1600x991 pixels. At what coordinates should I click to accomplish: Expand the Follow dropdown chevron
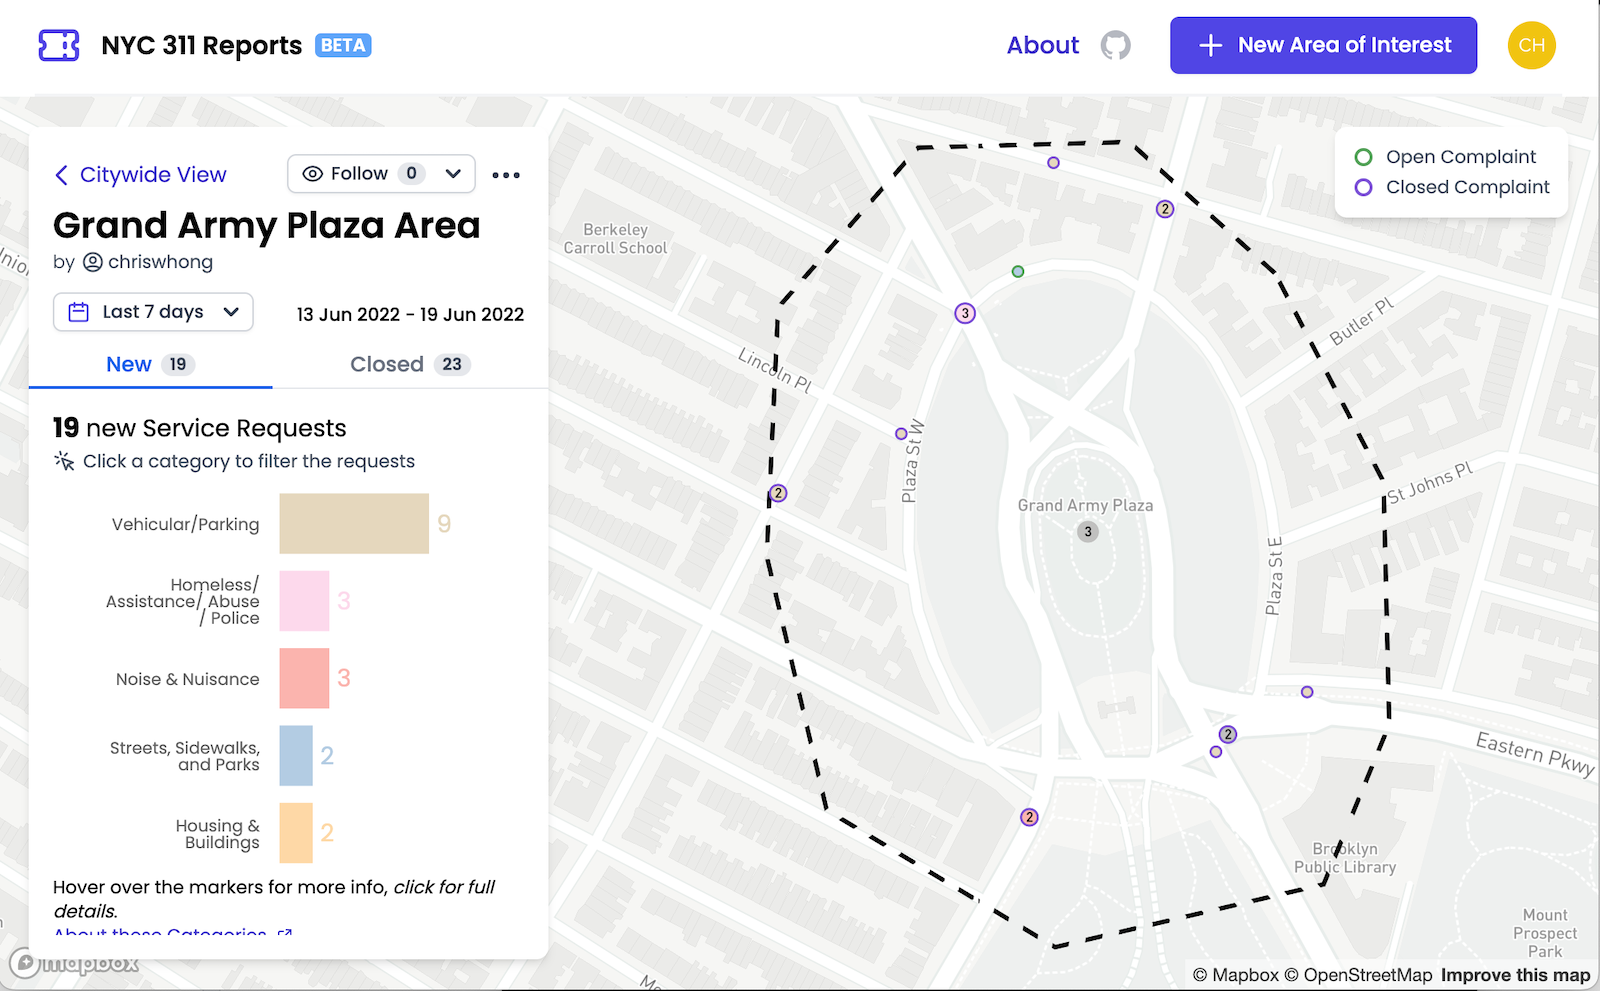click(x=453, y=174)
